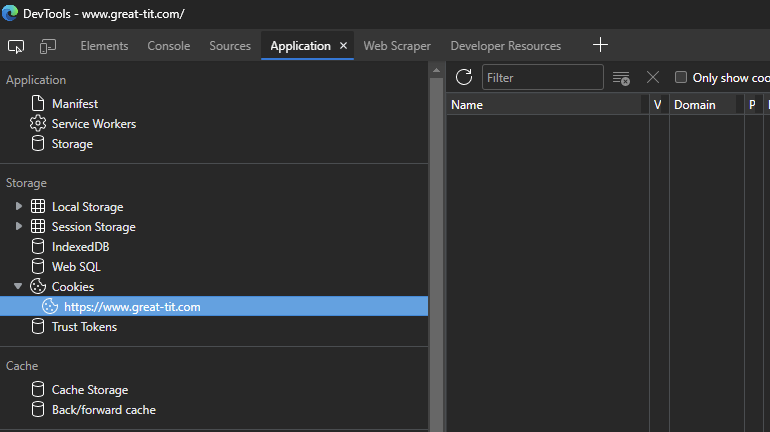Viewport: 770px width, 432px height.
Task: Open the Back/forward cache entry
Action: [104, 410]
